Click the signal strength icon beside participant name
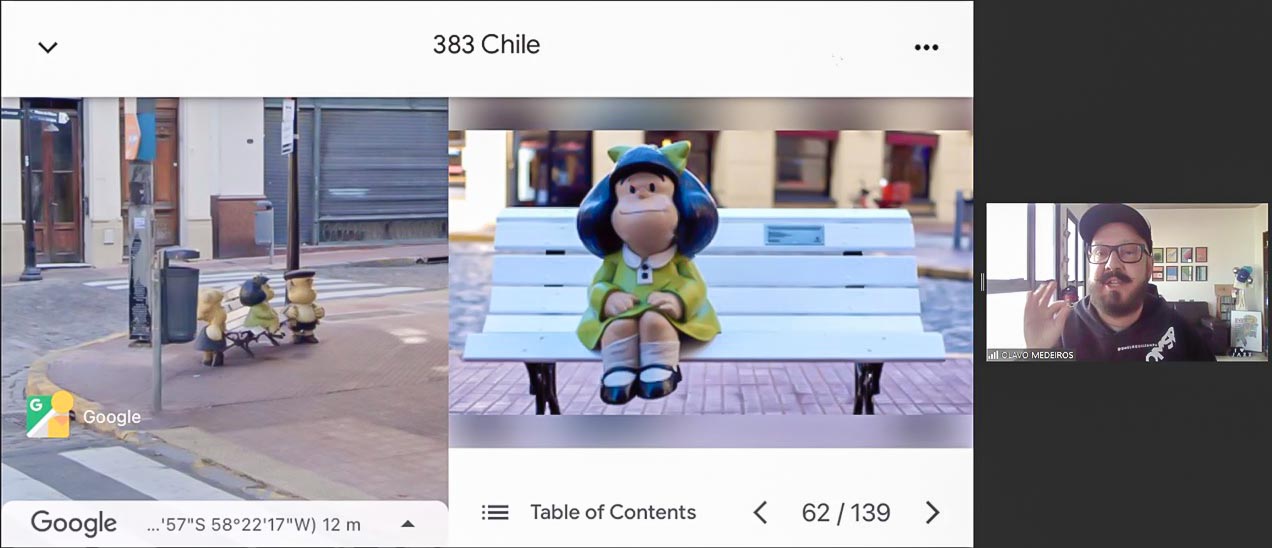The height and width of the screenshot is (548, 1272). (994, 354)
